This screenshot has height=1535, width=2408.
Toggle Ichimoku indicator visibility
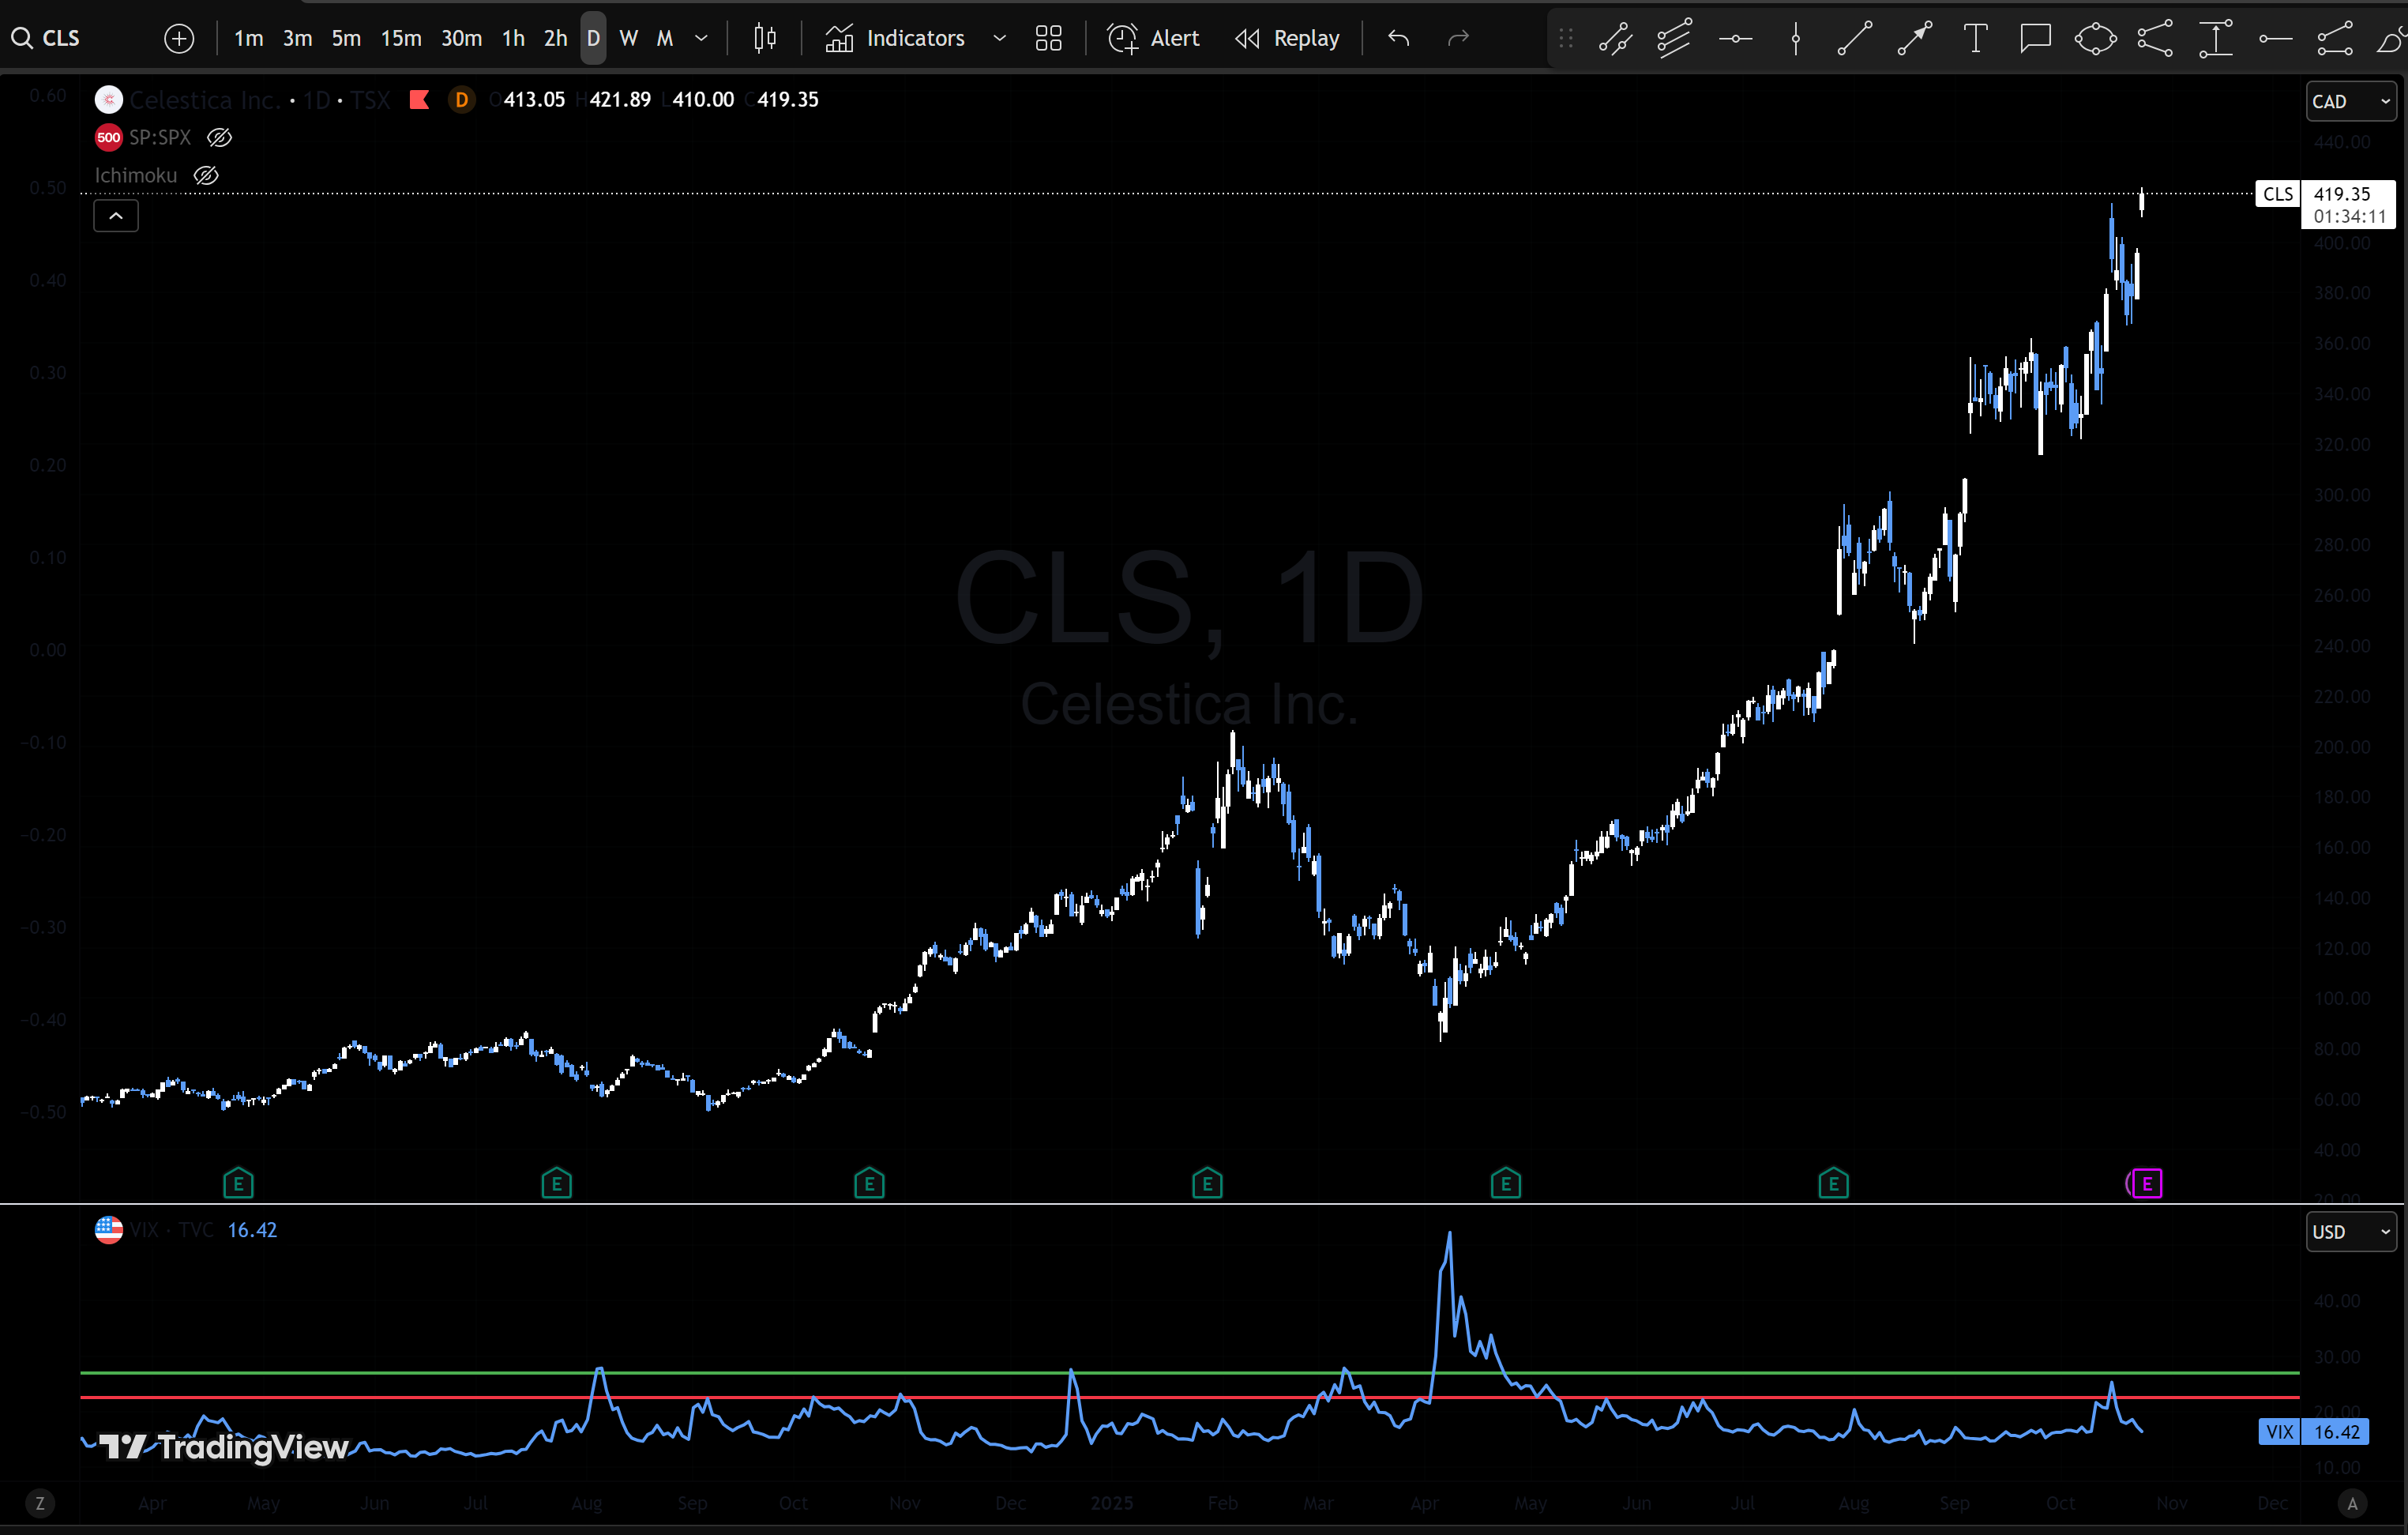pos(206,175)
